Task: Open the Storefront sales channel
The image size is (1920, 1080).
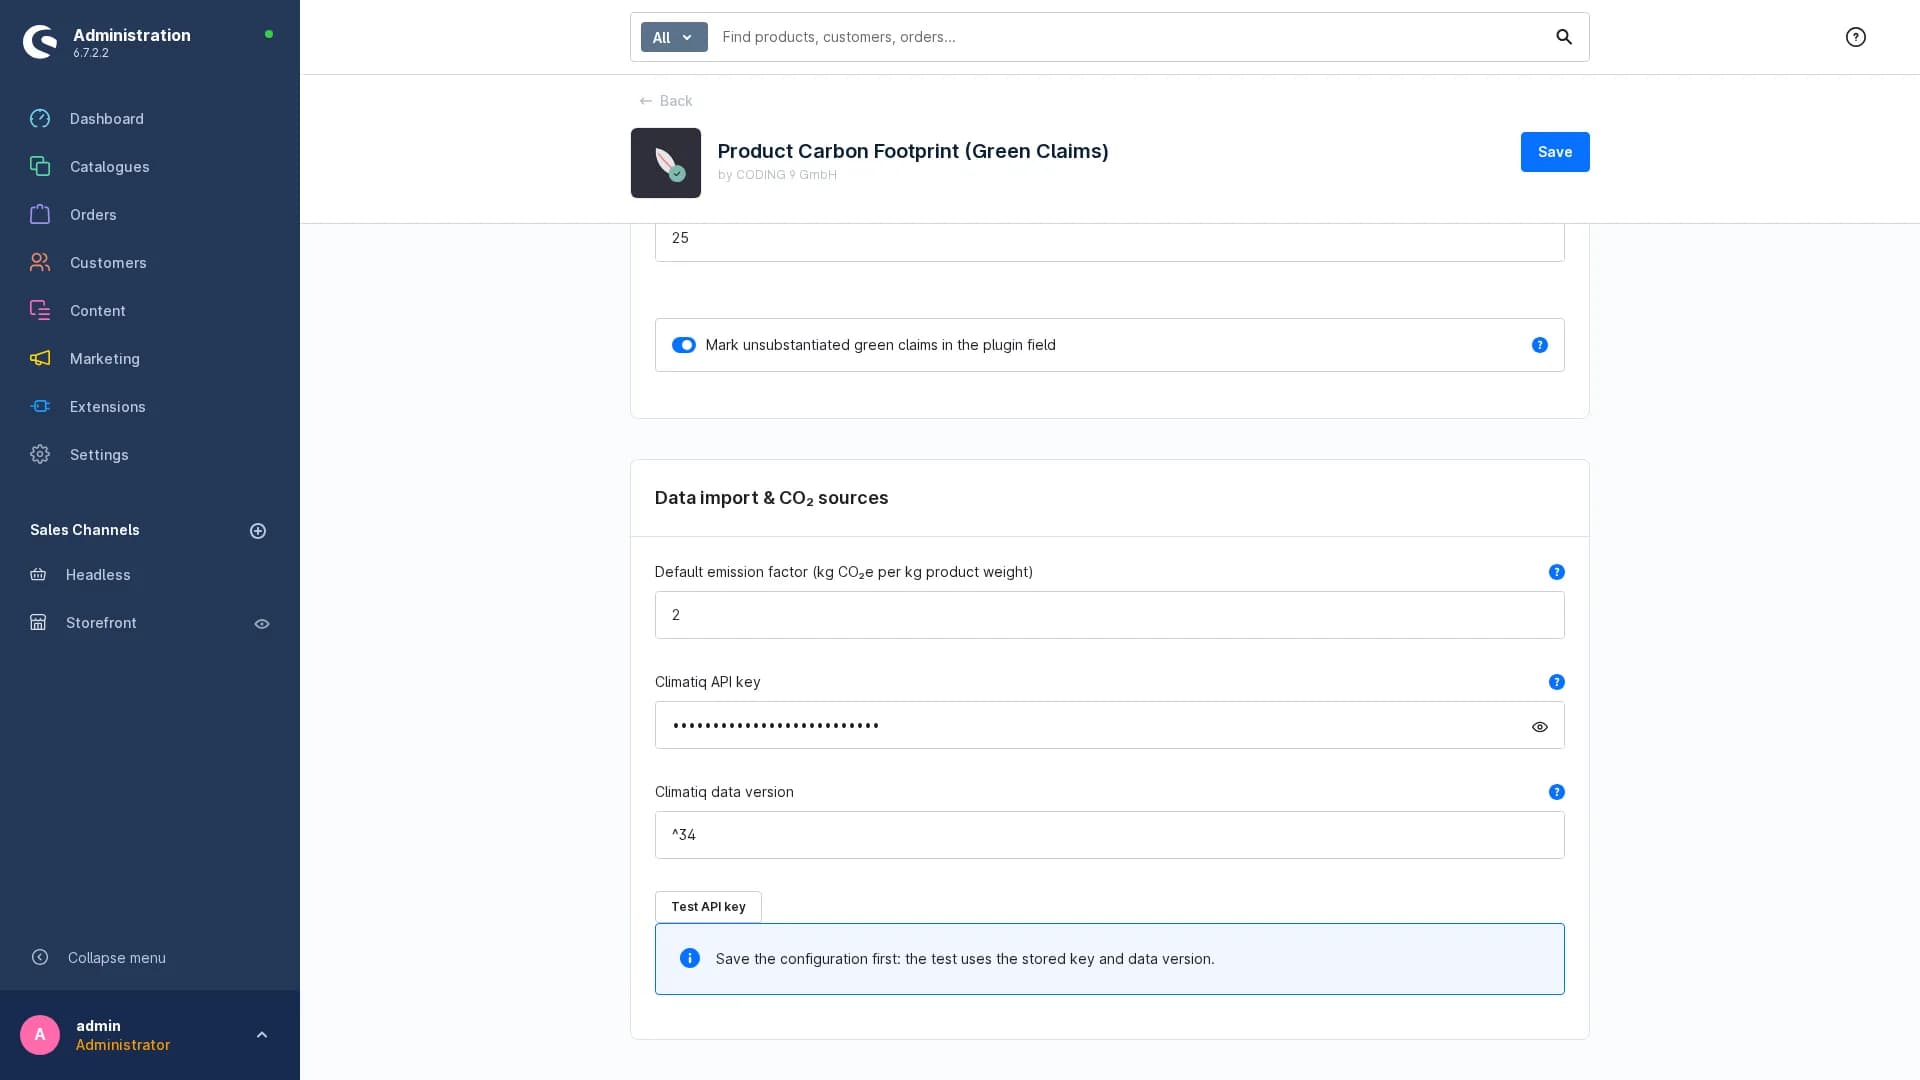Action: (x=101, y=623)
